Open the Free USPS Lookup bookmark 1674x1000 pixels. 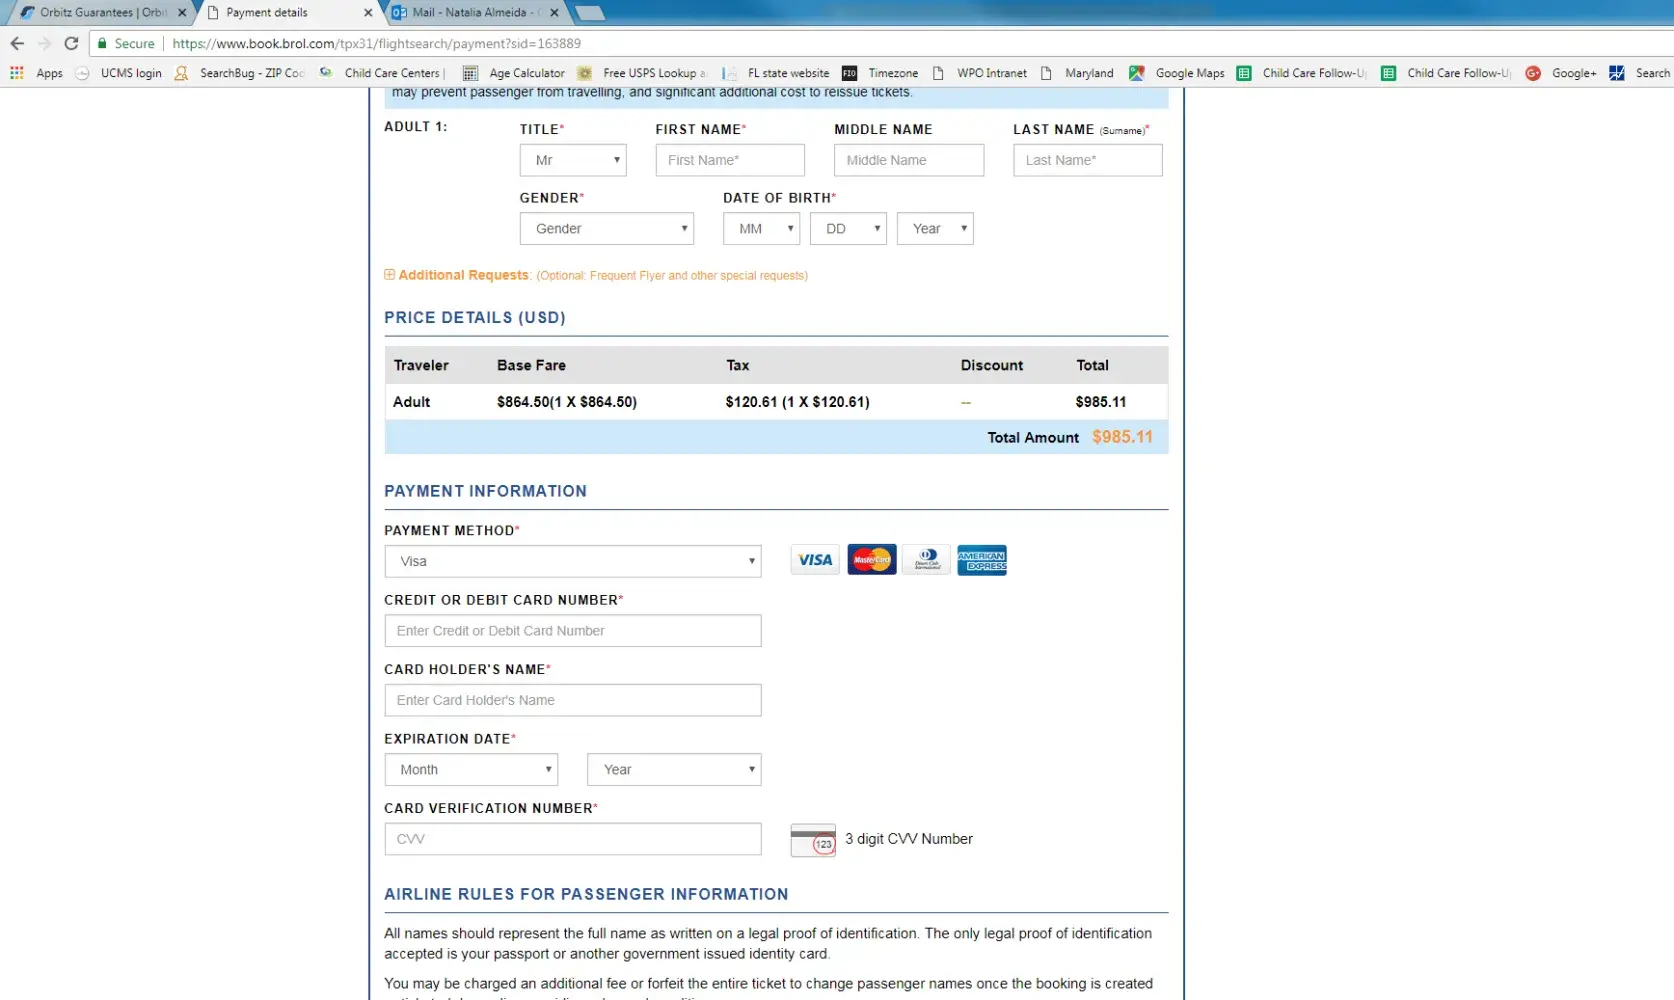(x=642, y=73)
